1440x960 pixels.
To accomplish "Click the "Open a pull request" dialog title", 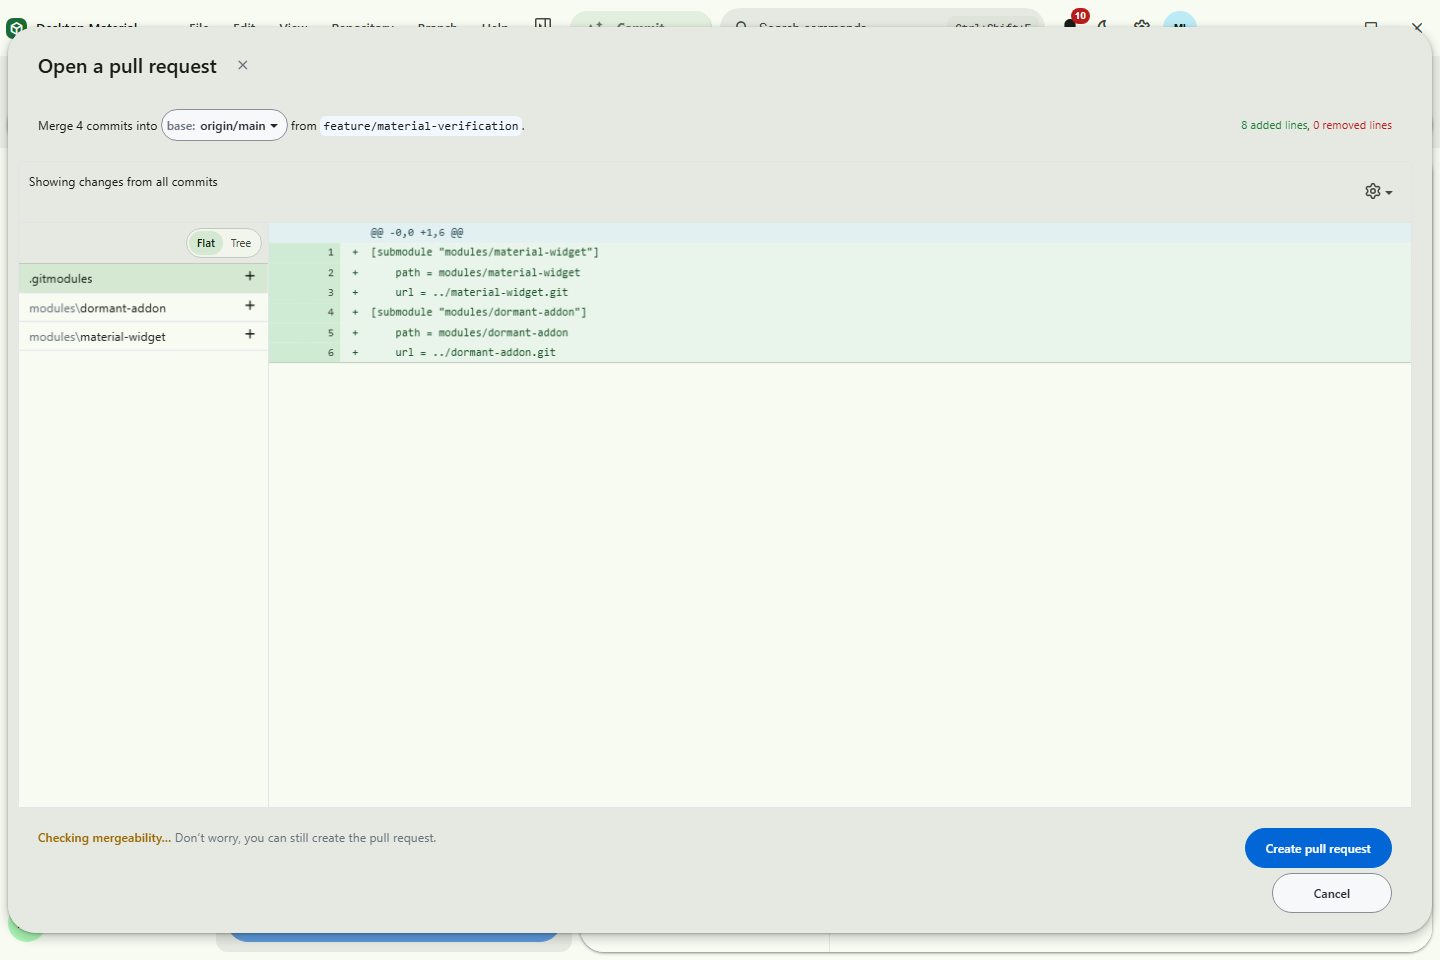I will 127,66.
